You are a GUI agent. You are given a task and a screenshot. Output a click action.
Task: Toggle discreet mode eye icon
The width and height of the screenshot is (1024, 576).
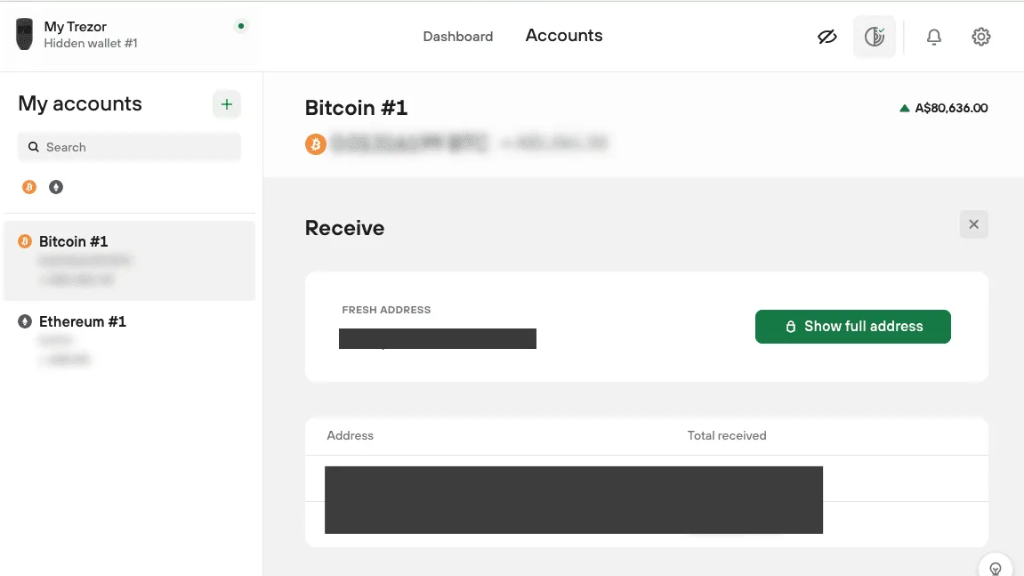(x=827, y=37)
